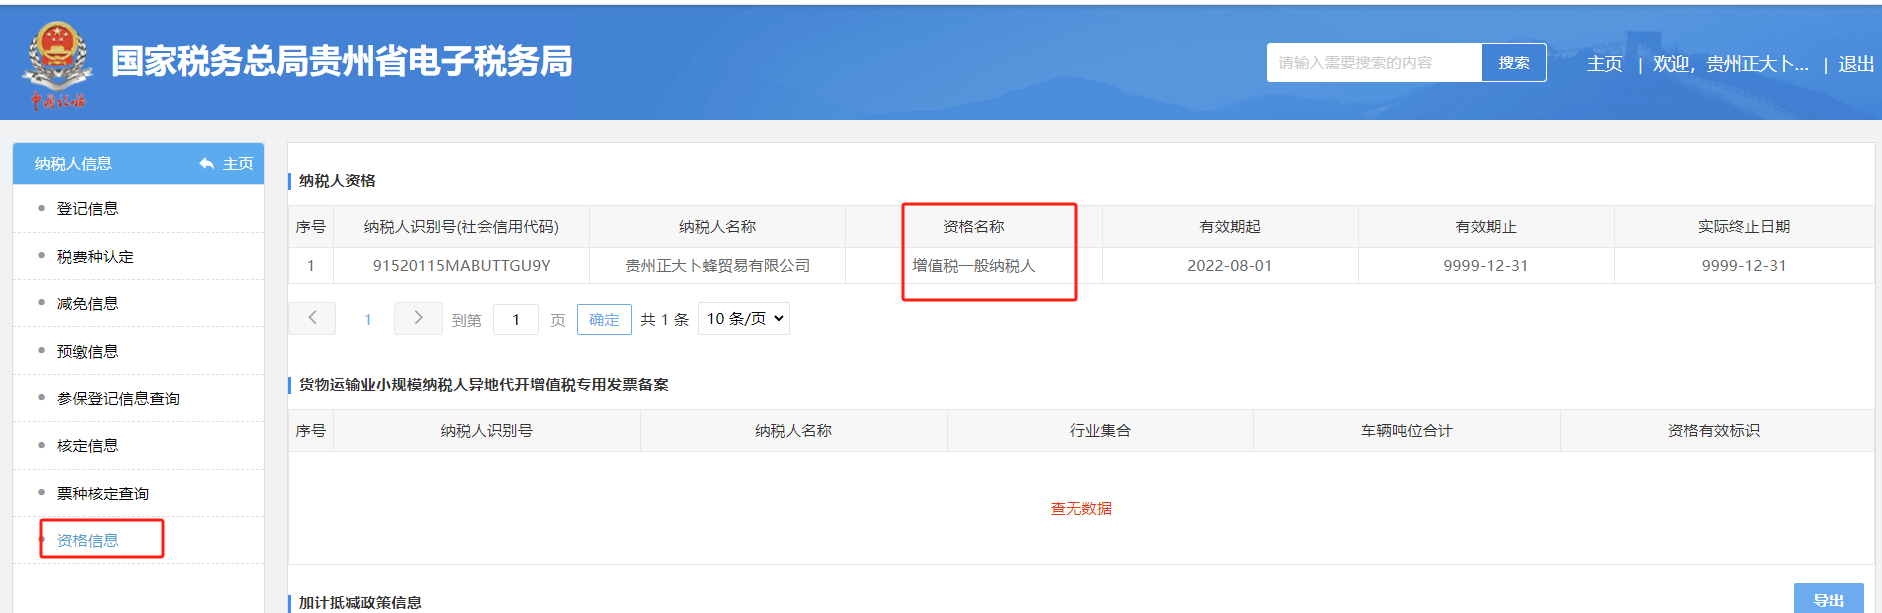
Task: Click 退出 to log out
Action: (x=1855, y=64)
